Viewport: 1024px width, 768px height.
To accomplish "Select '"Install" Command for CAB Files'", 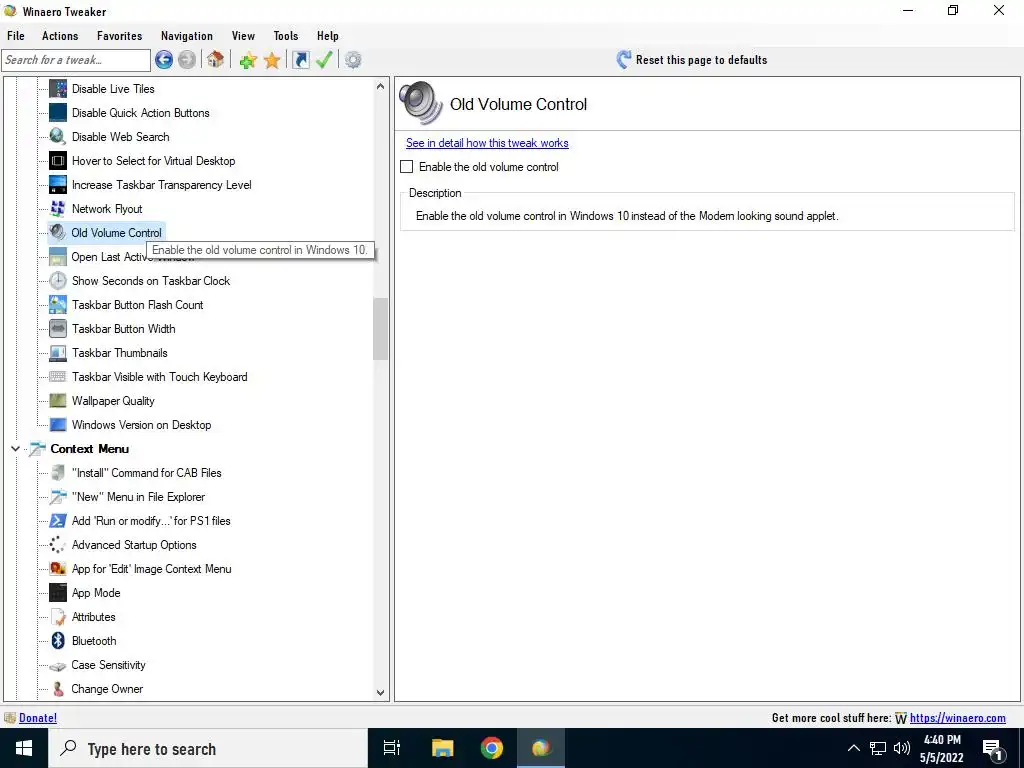I will pyautogui.click(x=146, y=473).
